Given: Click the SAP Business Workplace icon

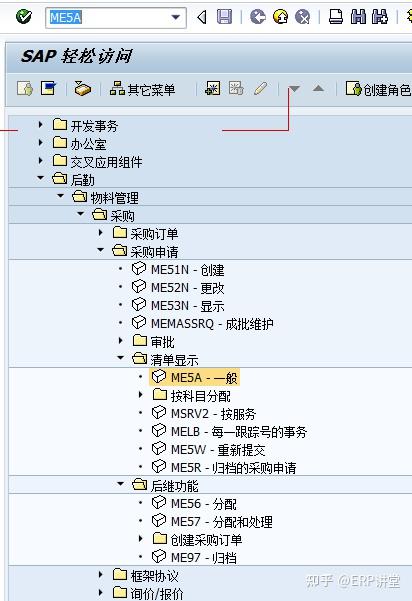Looking at the screenshot, I should (x=82, y=89).
